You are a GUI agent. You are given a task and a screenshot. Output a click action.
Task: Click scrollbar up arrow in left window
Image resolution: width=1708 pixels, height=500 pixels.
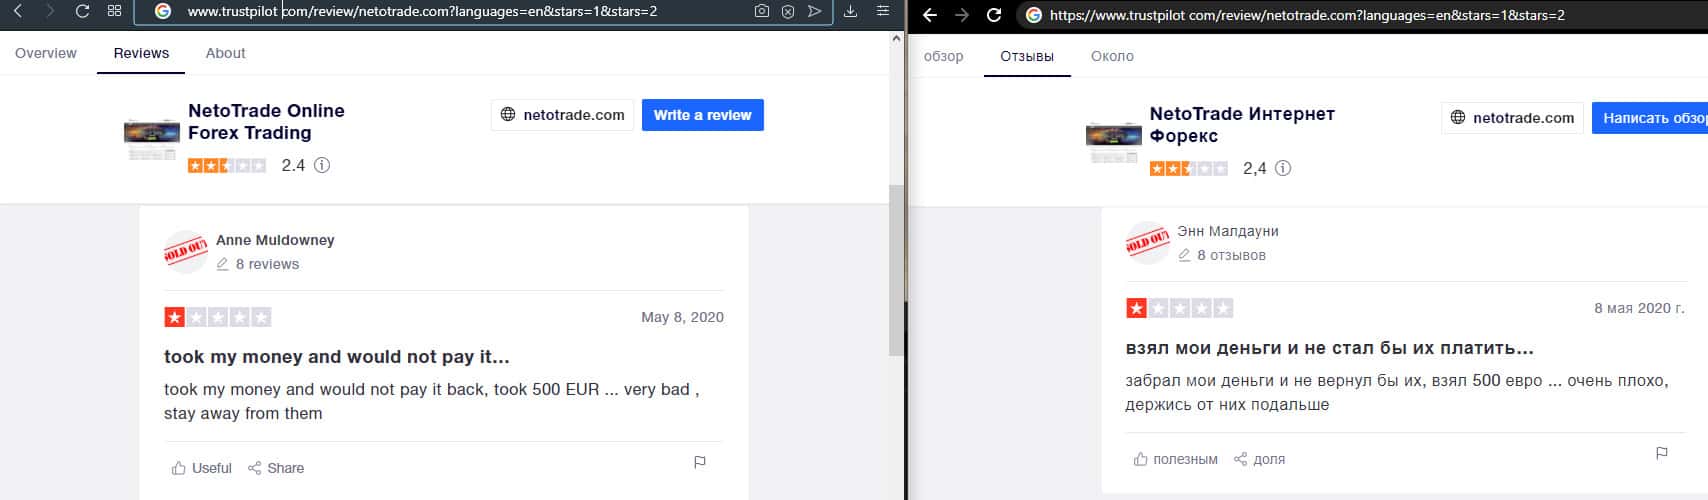point(896,38)
